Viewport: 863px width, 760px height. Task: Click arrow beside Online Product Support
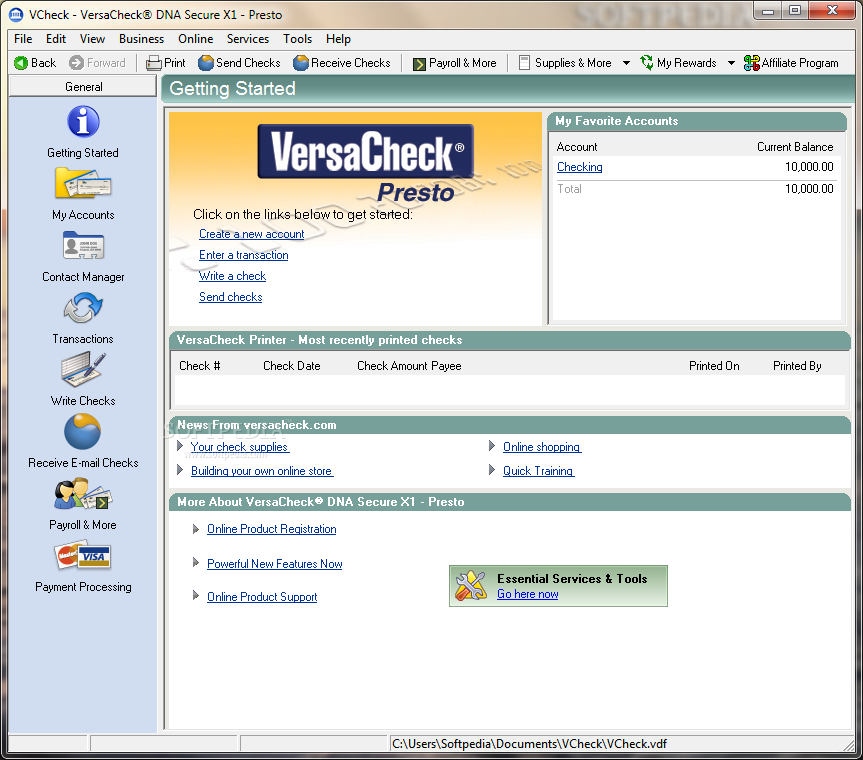tap(196, 595)
